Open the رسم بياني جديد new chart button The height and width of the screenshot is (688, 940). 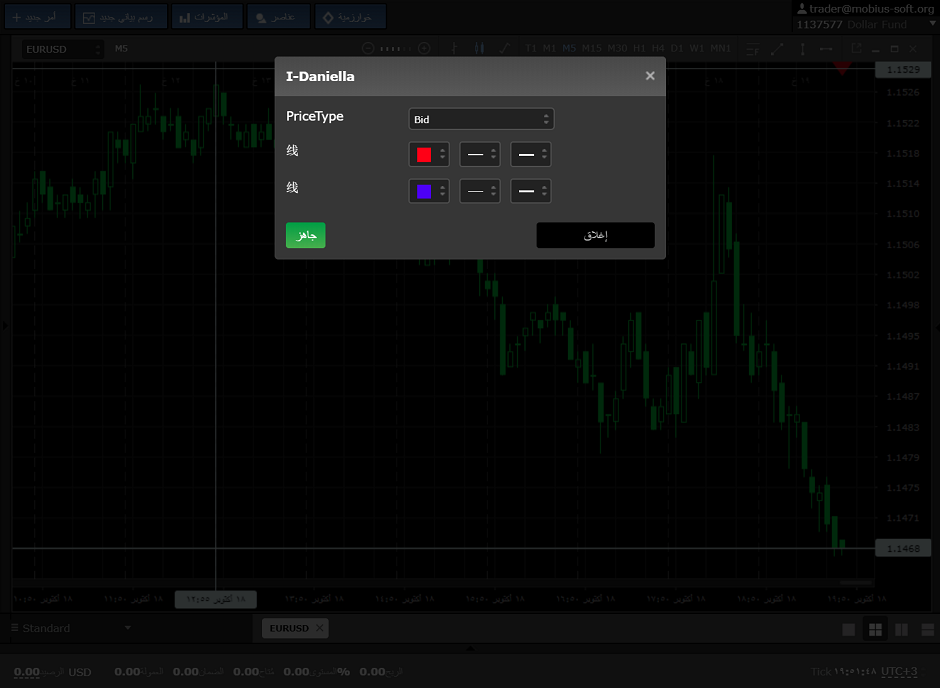(121, 17)
